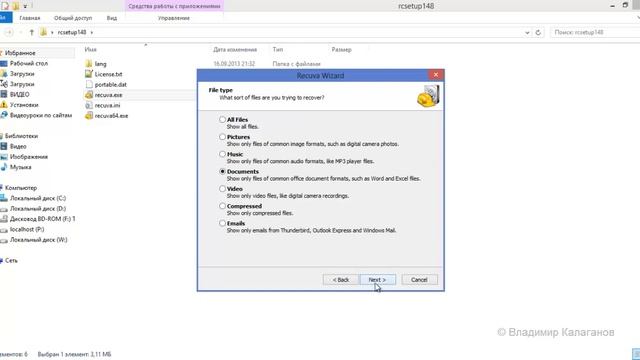The height and width of the screenshot is (360, 640).
Task: Select Избранное in navigation pane
Action: [x=20, y=53]
